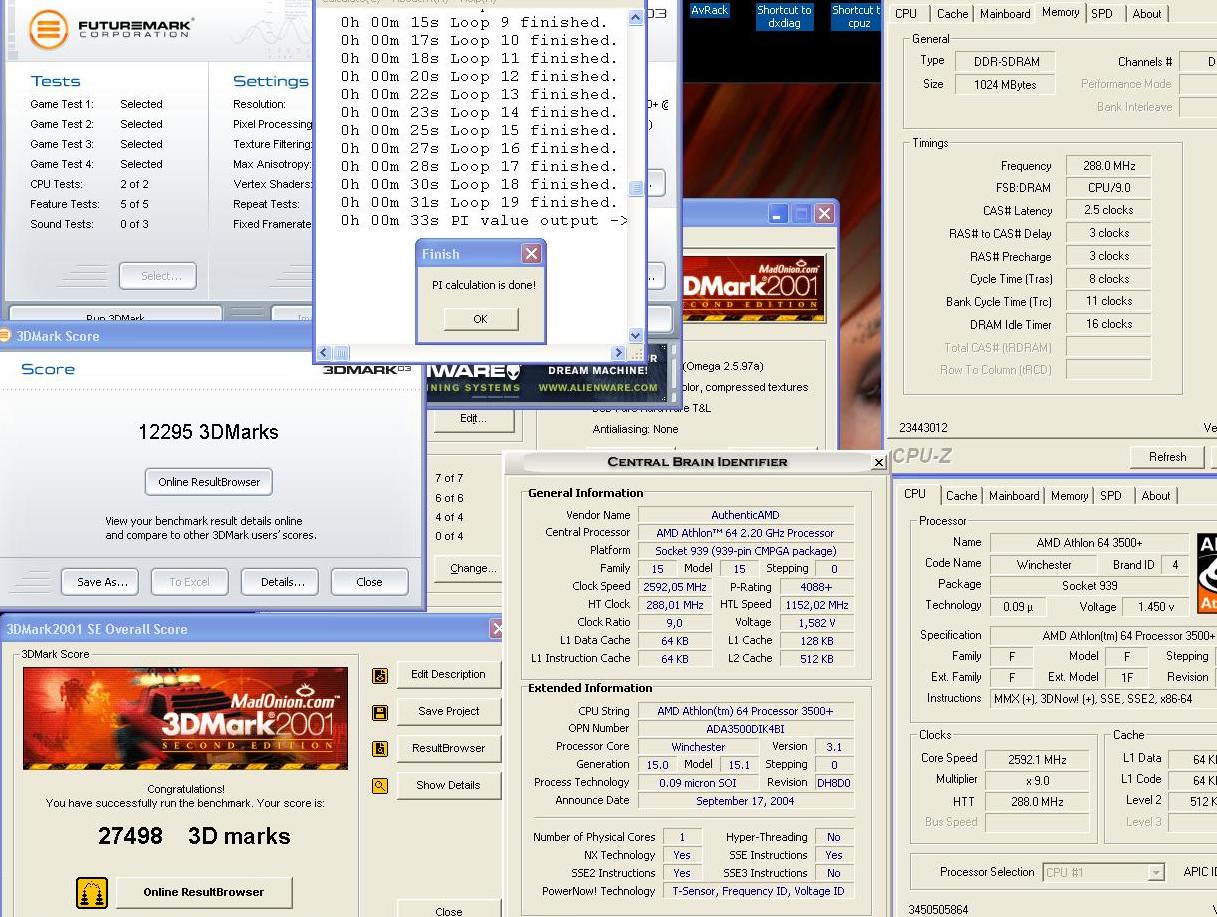Click the Frequency 288.0 MHz field
This screenshot has height=917, width=1217.
(1108, 166)
